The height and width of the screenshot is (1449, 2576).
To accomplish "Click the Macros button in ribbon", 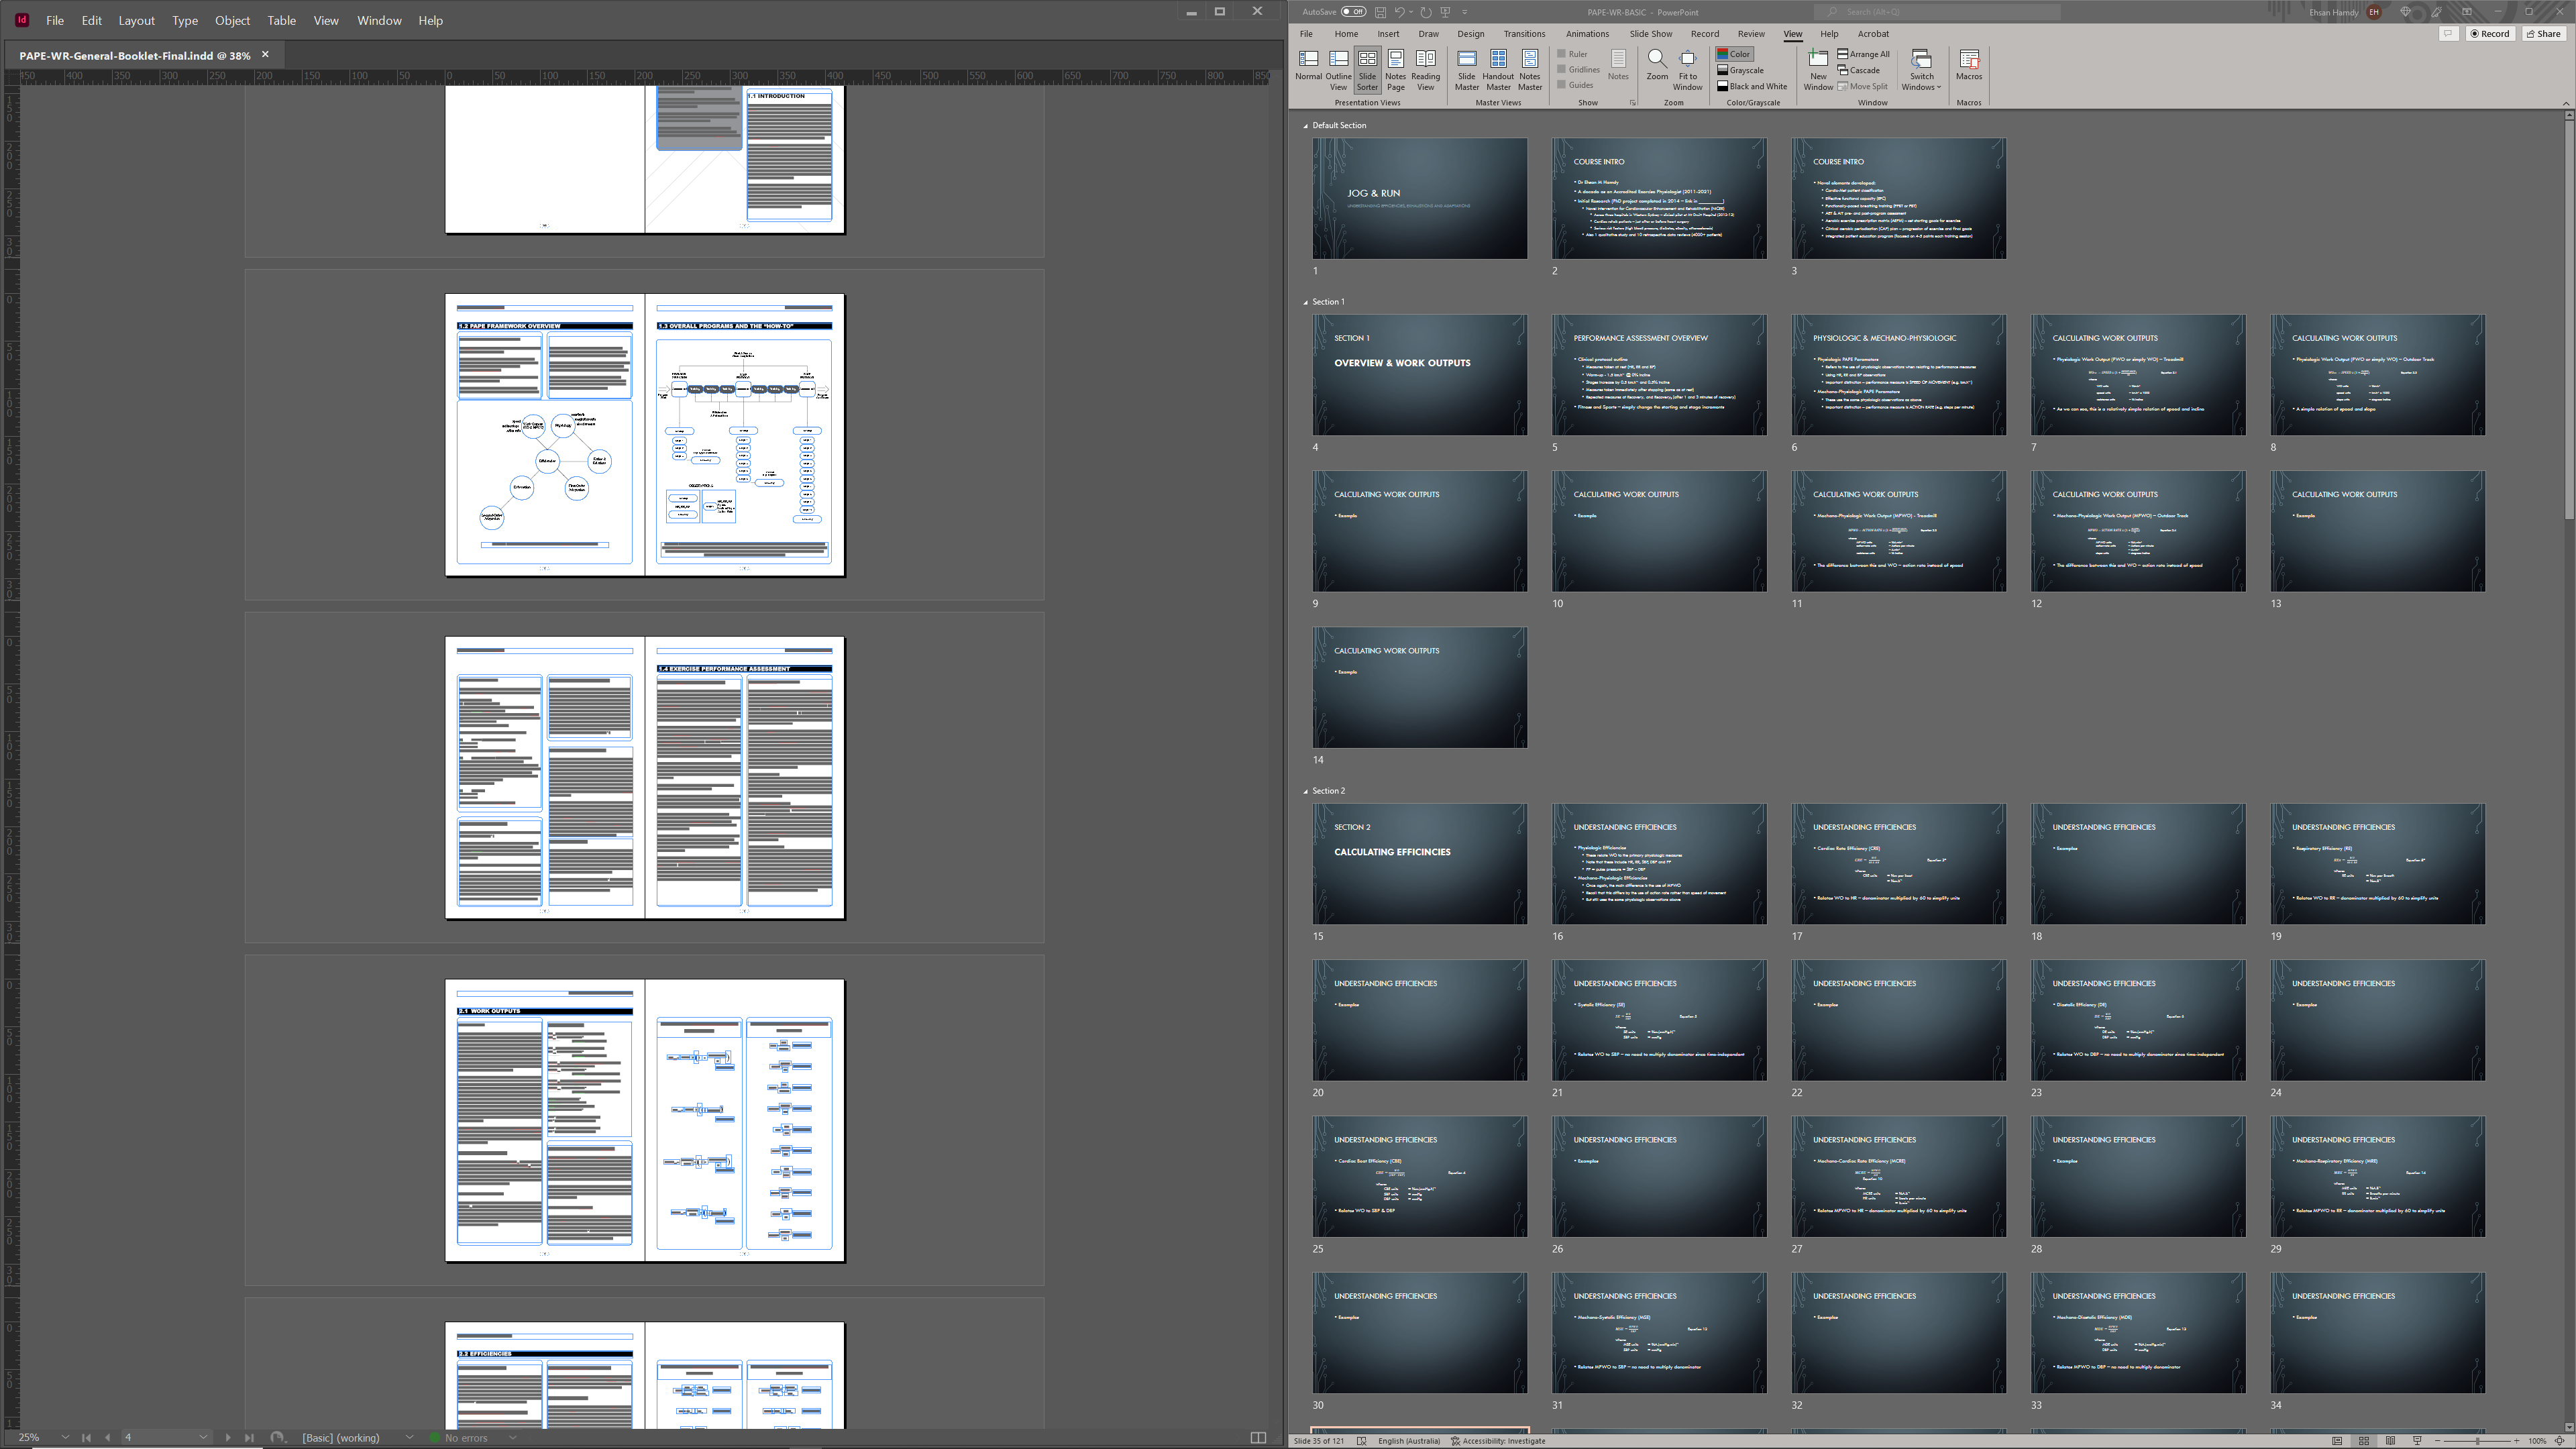I will [1969, 66].
